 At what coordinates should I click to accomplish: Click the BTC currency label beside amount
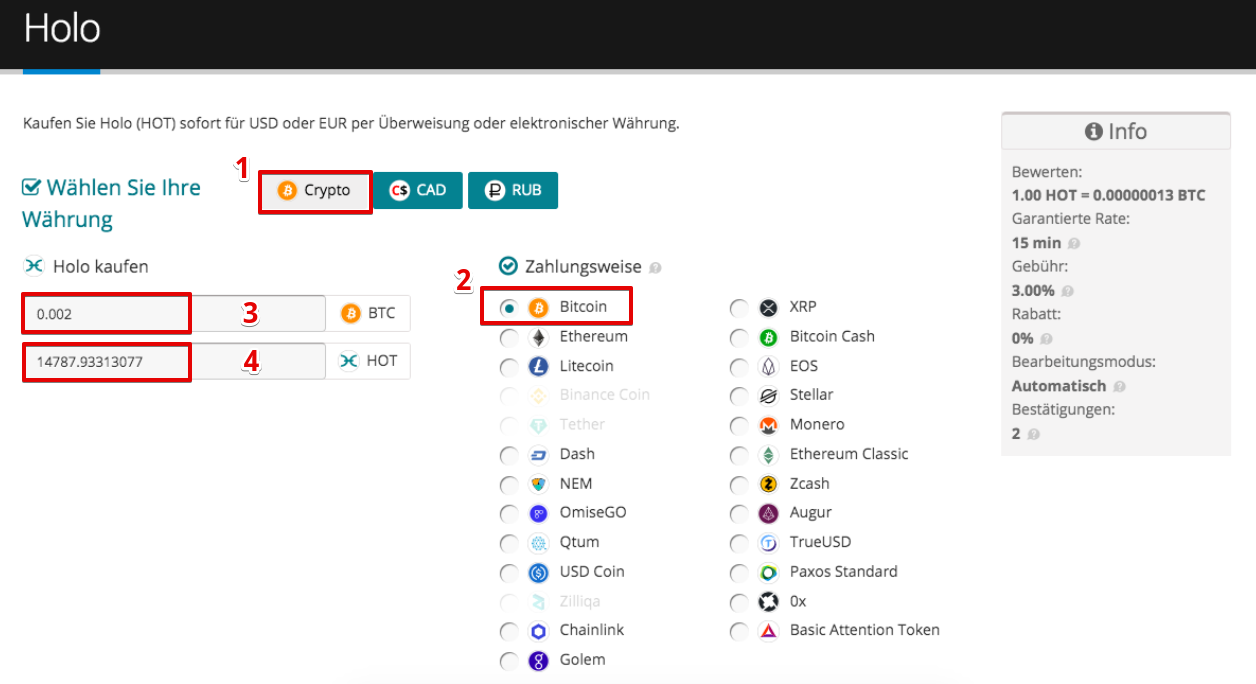(x=368, y=313)
